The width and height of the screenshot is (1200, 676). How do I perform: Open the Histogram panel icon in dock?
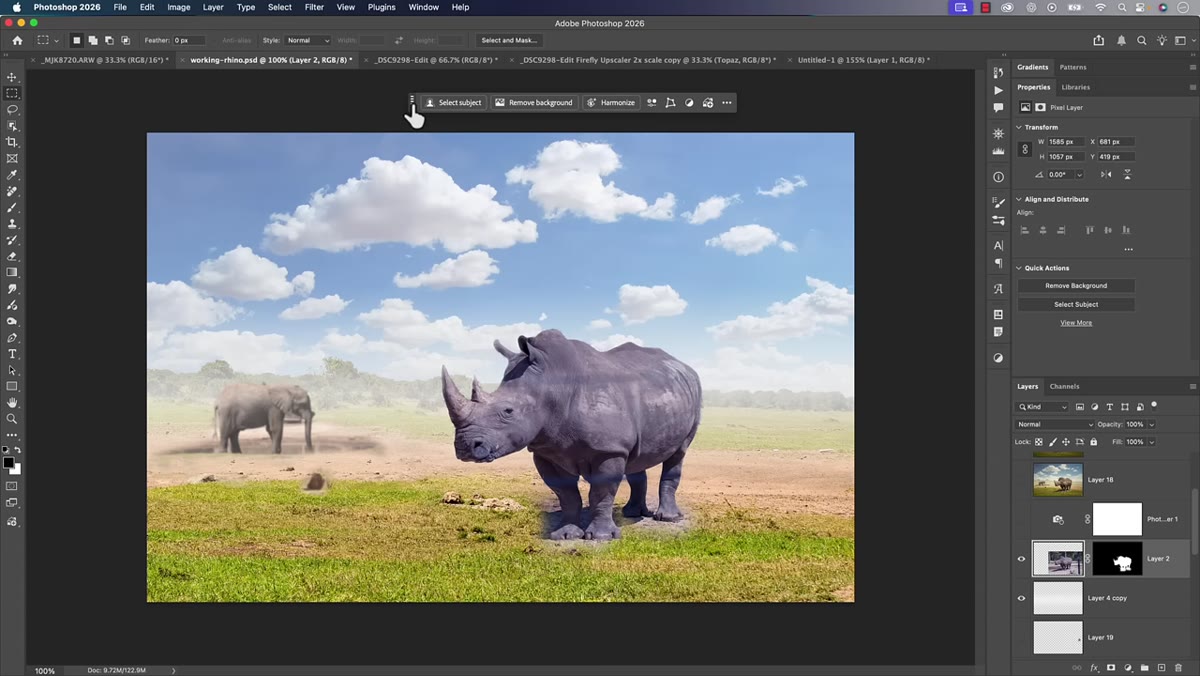point(998,150)
